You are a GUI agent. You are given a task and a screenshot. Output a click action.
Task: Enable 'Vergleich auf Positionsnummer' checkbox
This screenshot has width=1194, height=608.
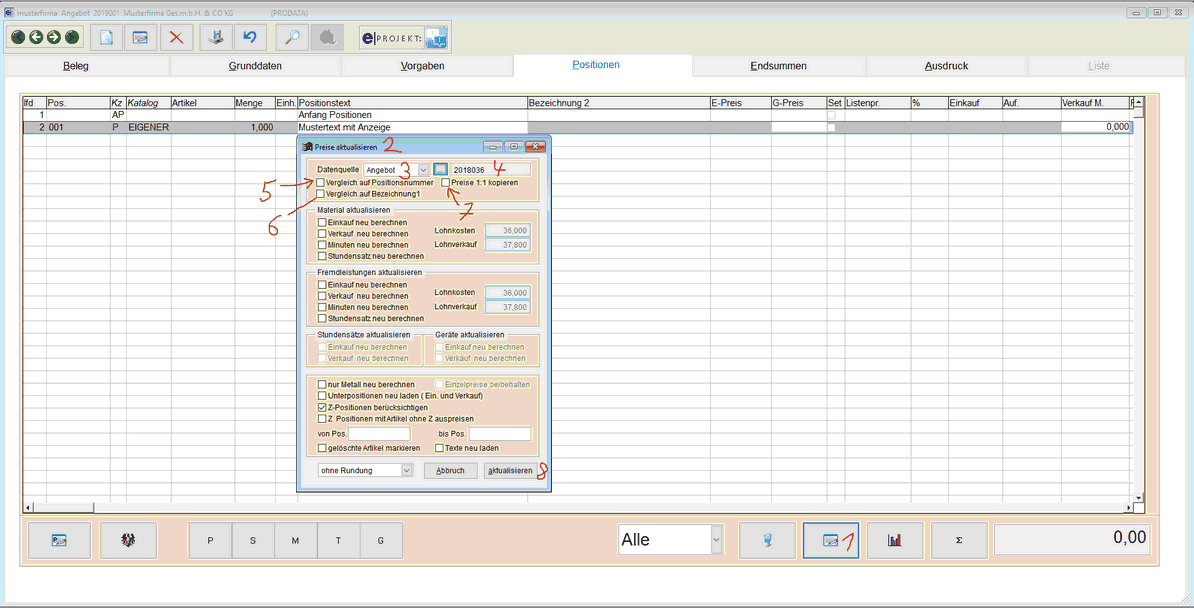point(321,184)
